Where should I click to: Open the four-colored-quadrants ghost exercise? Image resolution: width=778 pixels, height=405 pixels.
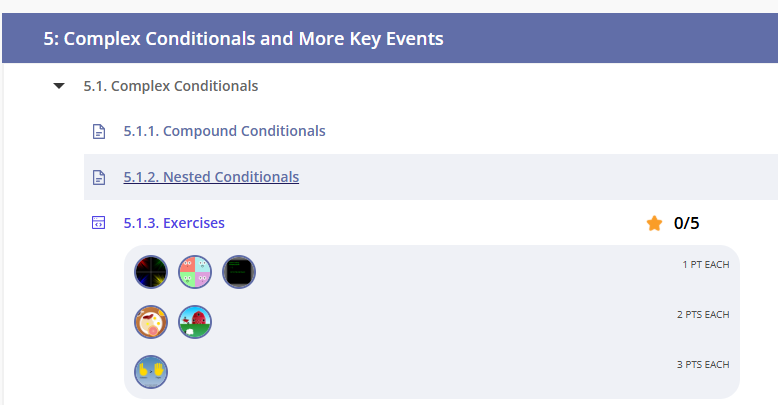pyautogui.click(x=195, y=272)
